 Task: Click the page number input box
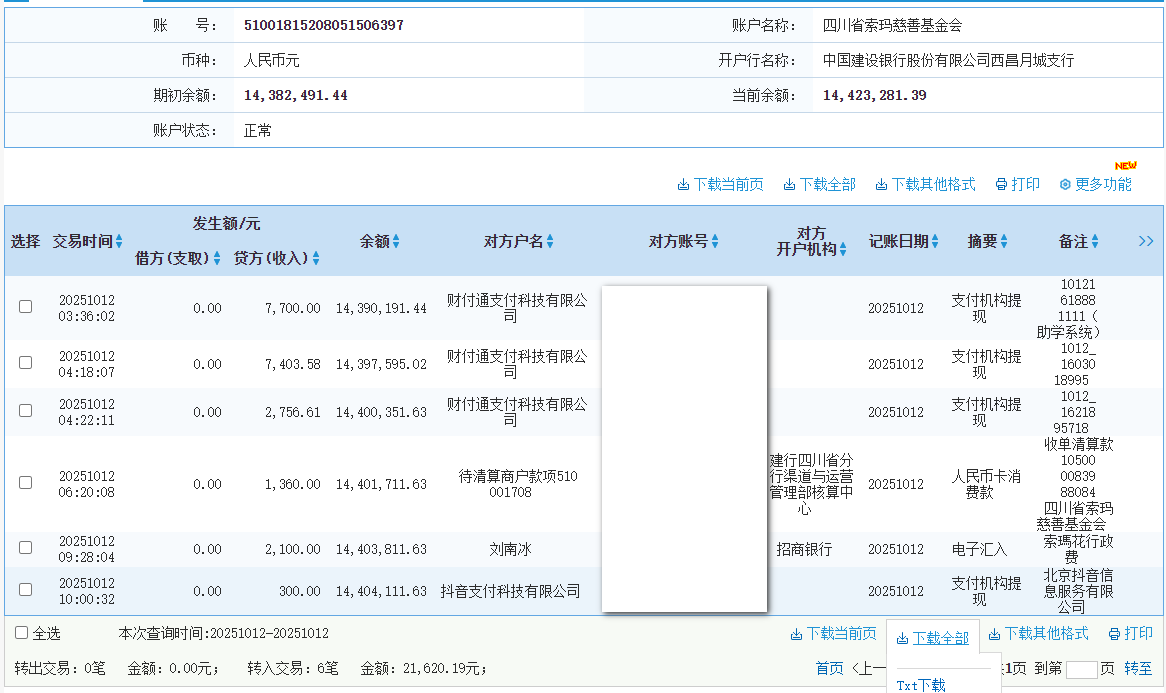pos(1081,670)
